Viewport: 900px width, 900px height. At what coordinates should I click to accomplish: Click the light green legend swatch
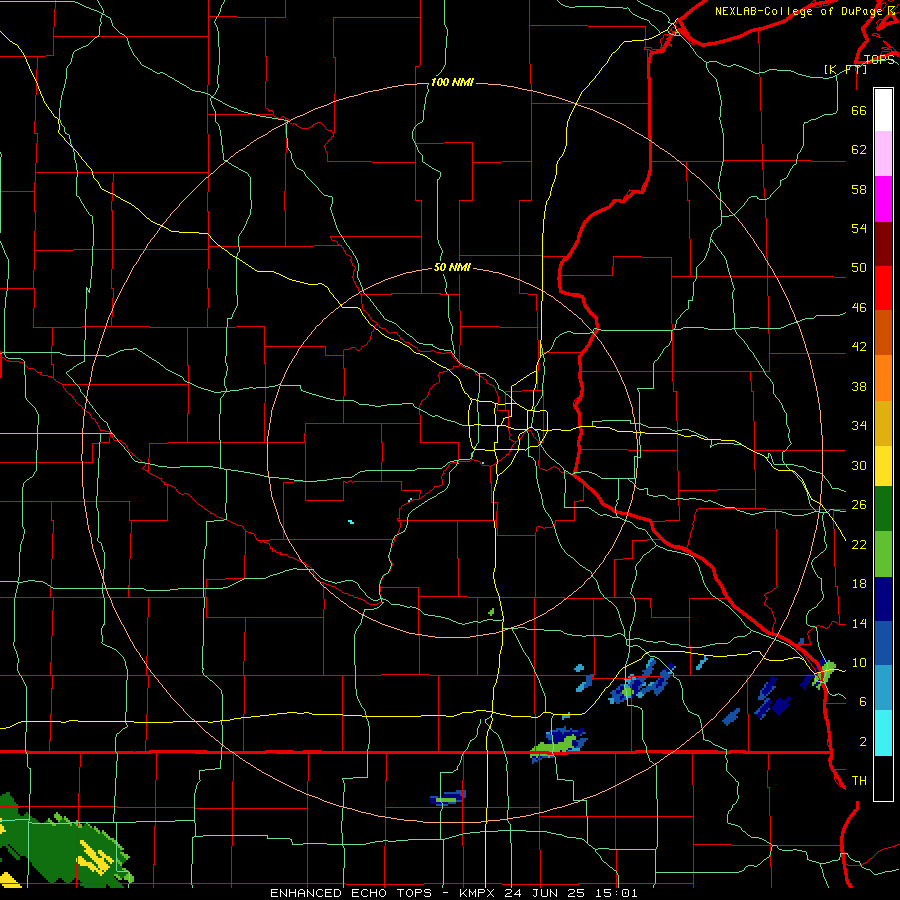[883, 554]
